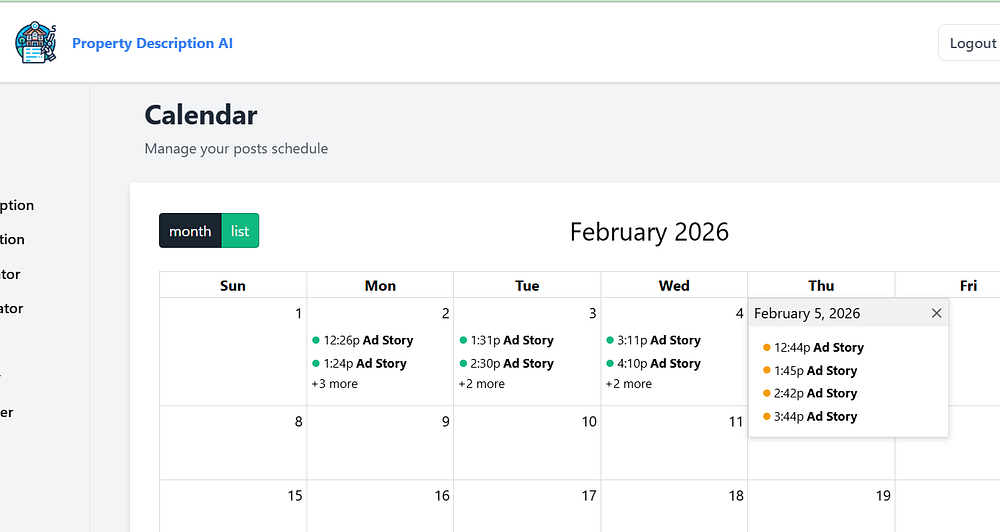Image resolution: width=1000 pixels, height=532 pixels.
Task: Open the 3:44p Ad Story in popover
Action: coord(815,416)
